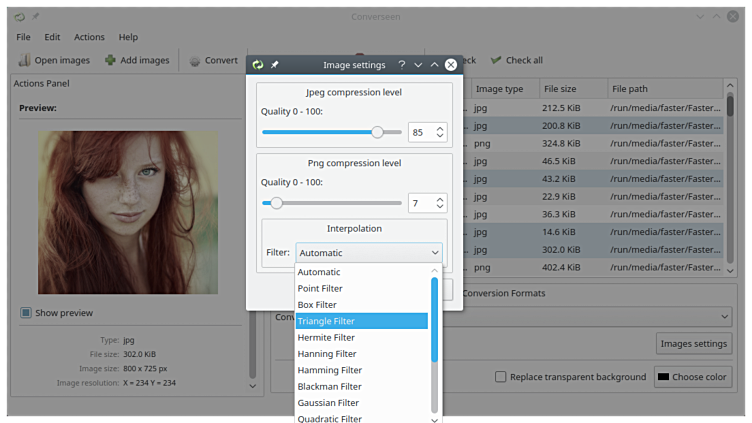Open the Actions menu
752x423 pixels.
pos(89,37)
